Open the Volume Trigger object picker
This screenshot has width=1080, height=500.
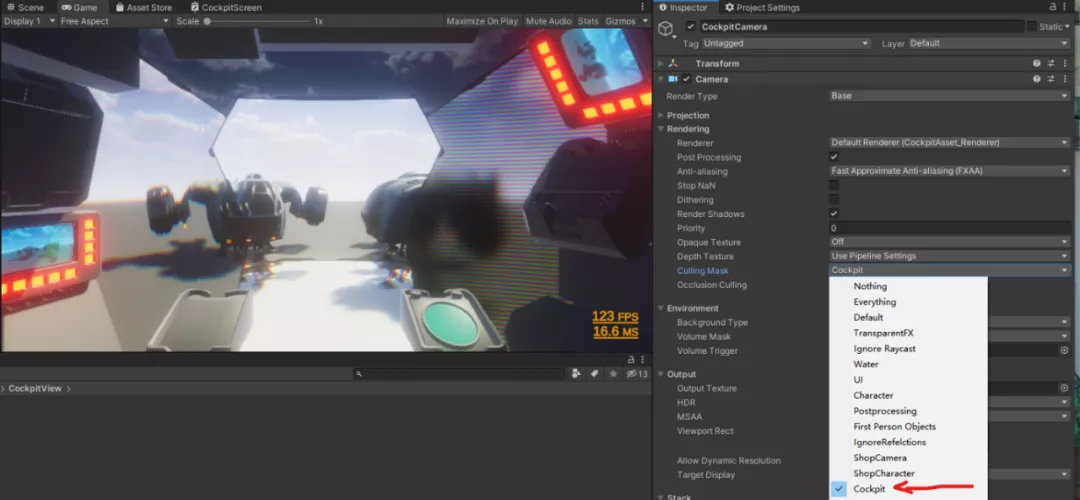pos(1064,351)
